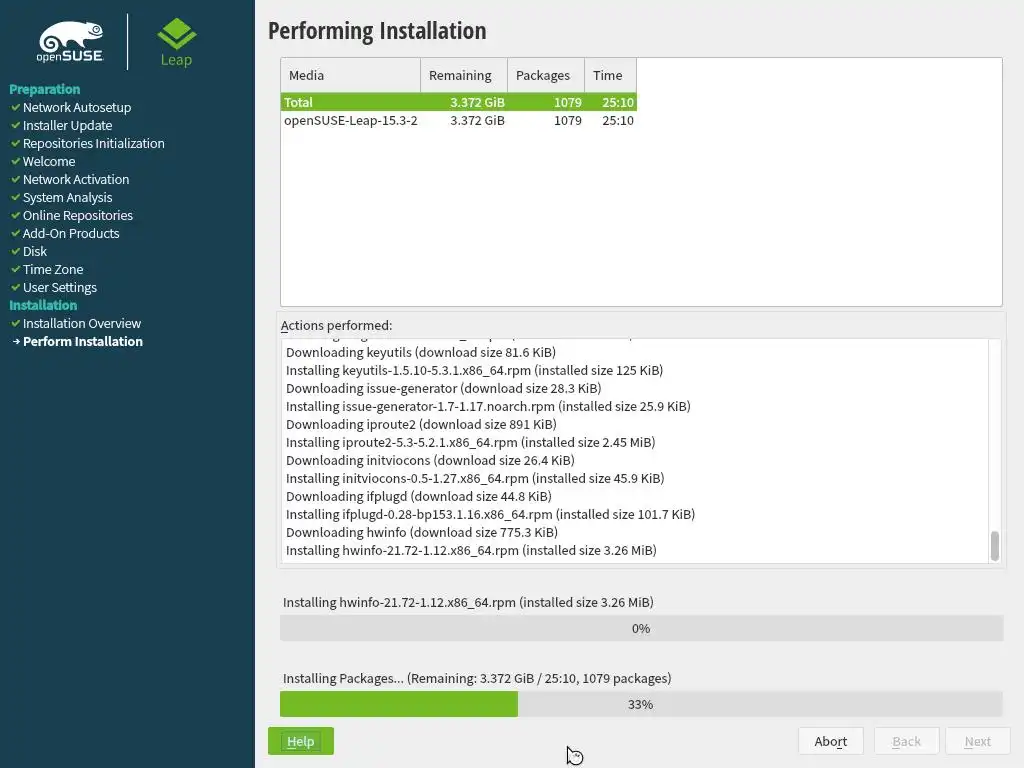Select Online Repositories step

[78, 216]
